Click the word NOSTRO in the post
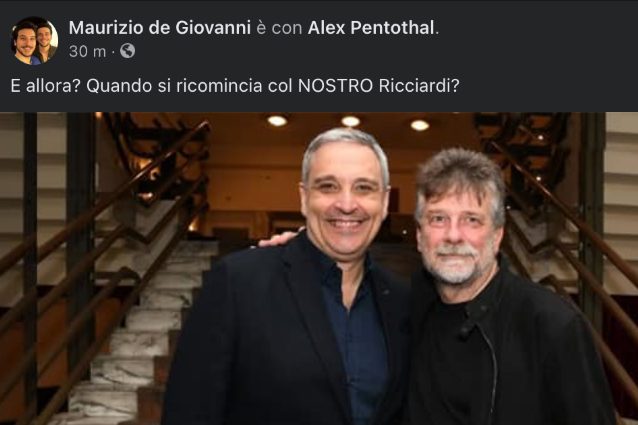 (335, 86)
